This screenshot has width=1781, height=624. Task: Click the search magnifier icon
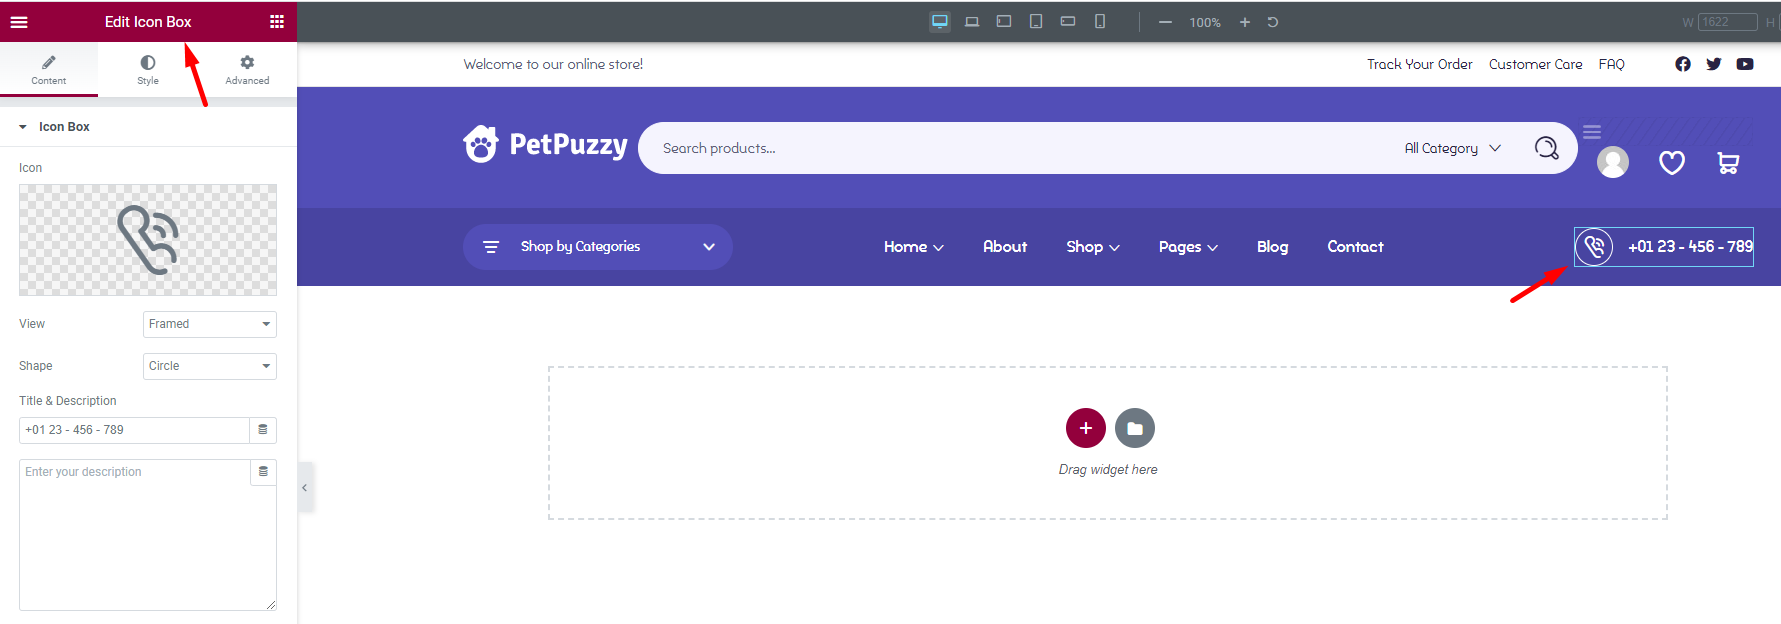pos(1547,148)
